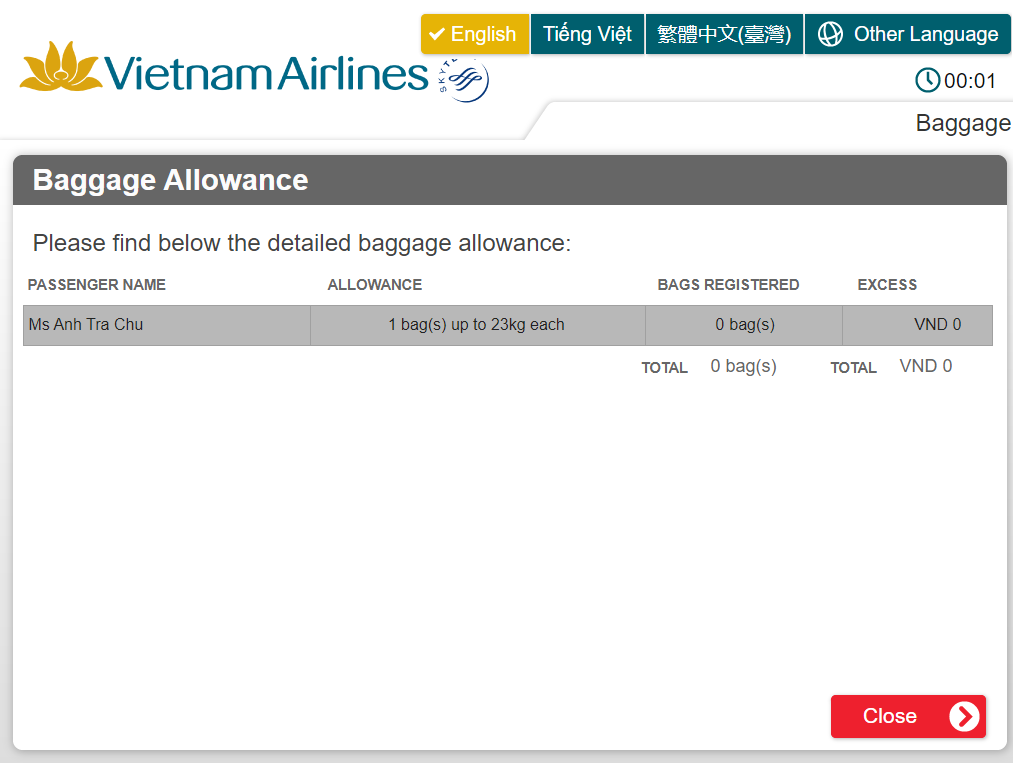Close the Baggage Allowance dialog
This screenshot has height=763, width=1013.
click(x=907, y=716)
